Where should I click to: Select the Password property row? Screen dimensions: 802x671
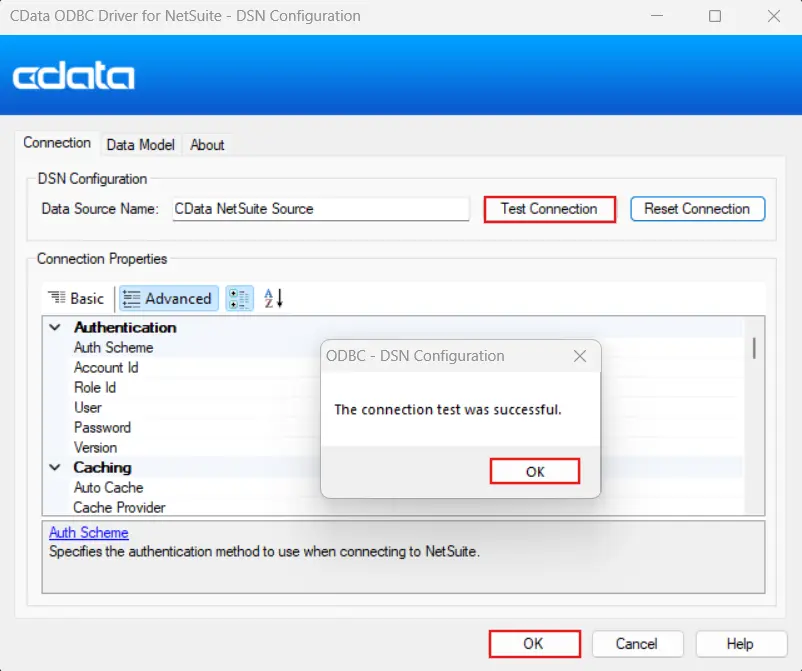(x=105, y=427)
